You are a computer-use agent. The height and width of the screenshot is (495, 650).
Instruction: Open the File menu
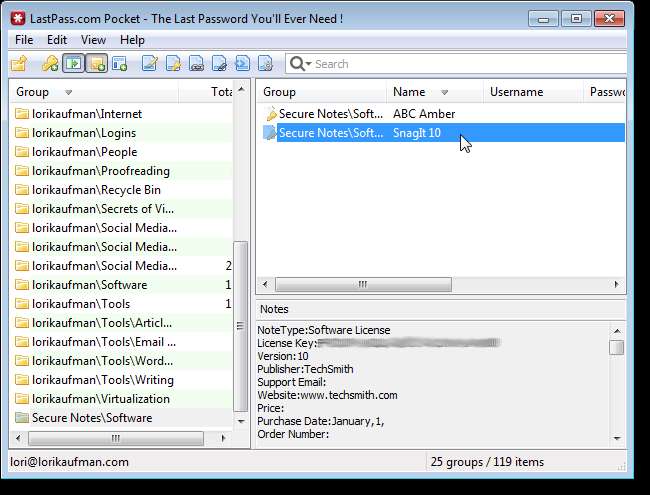[x=24, y=40]
